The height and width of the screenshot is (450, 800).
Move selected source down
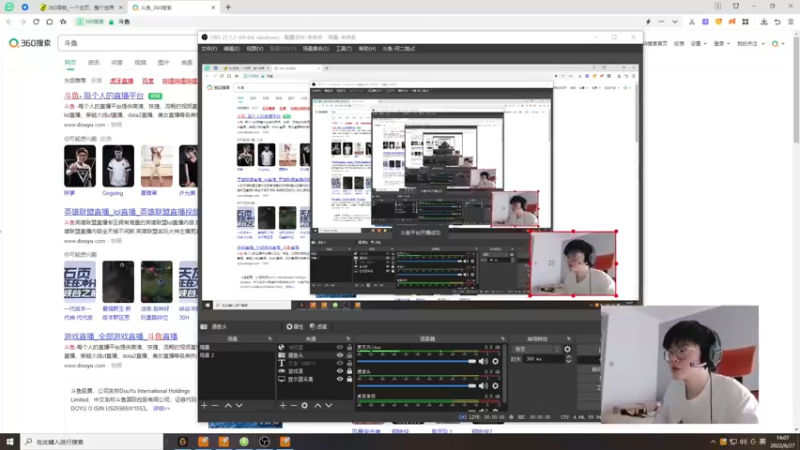tap(329, 406)
